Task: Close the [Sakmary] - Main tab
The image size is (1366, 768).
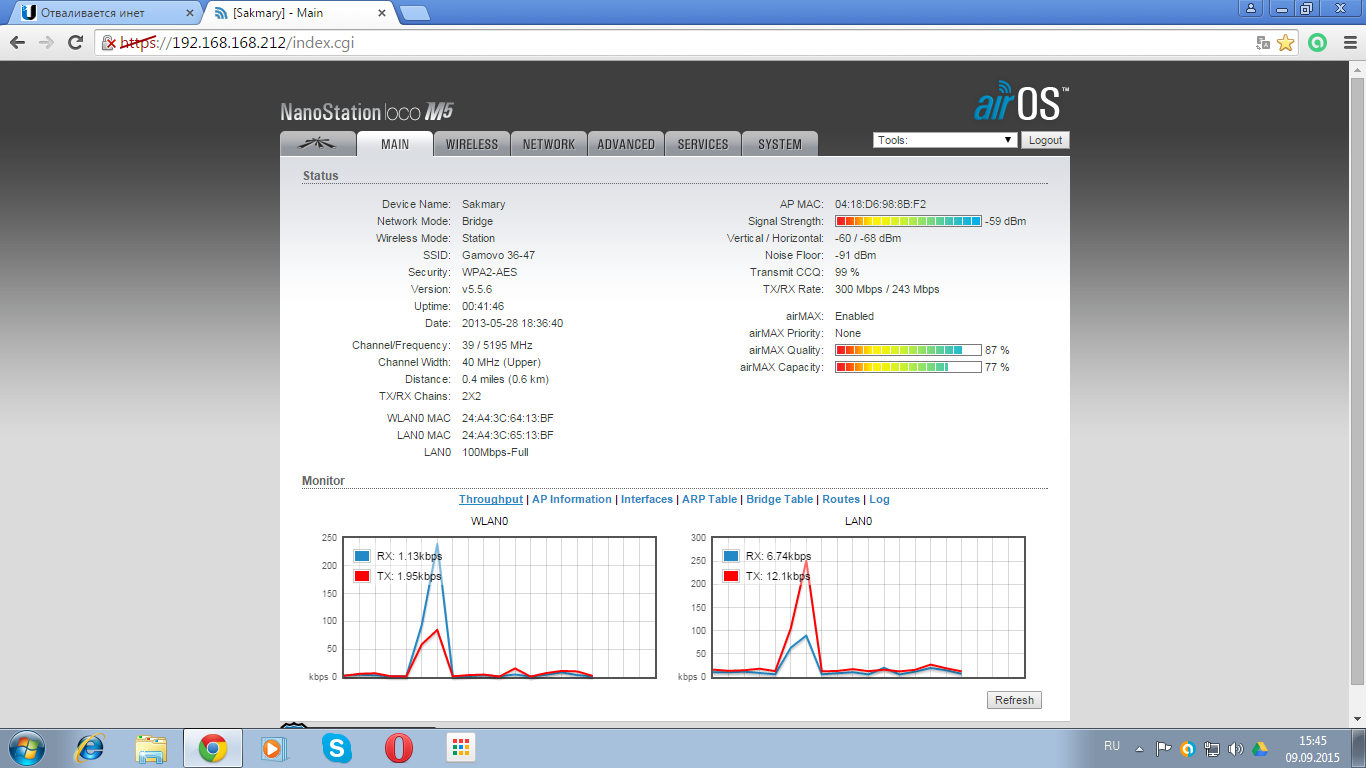Action: coord(383,13)
